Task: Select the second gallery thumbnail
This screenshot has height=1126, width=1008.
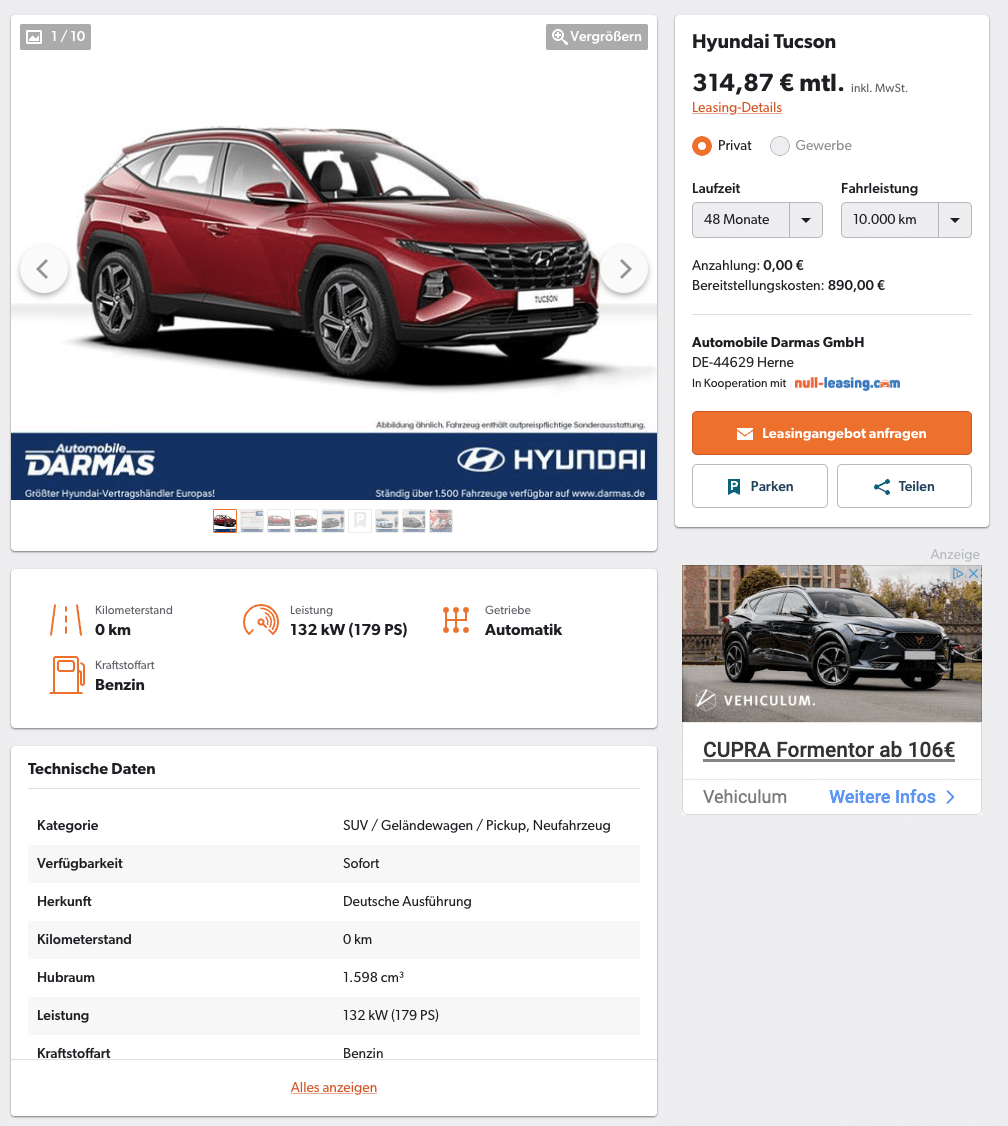Action: click(x=252, y=521)
